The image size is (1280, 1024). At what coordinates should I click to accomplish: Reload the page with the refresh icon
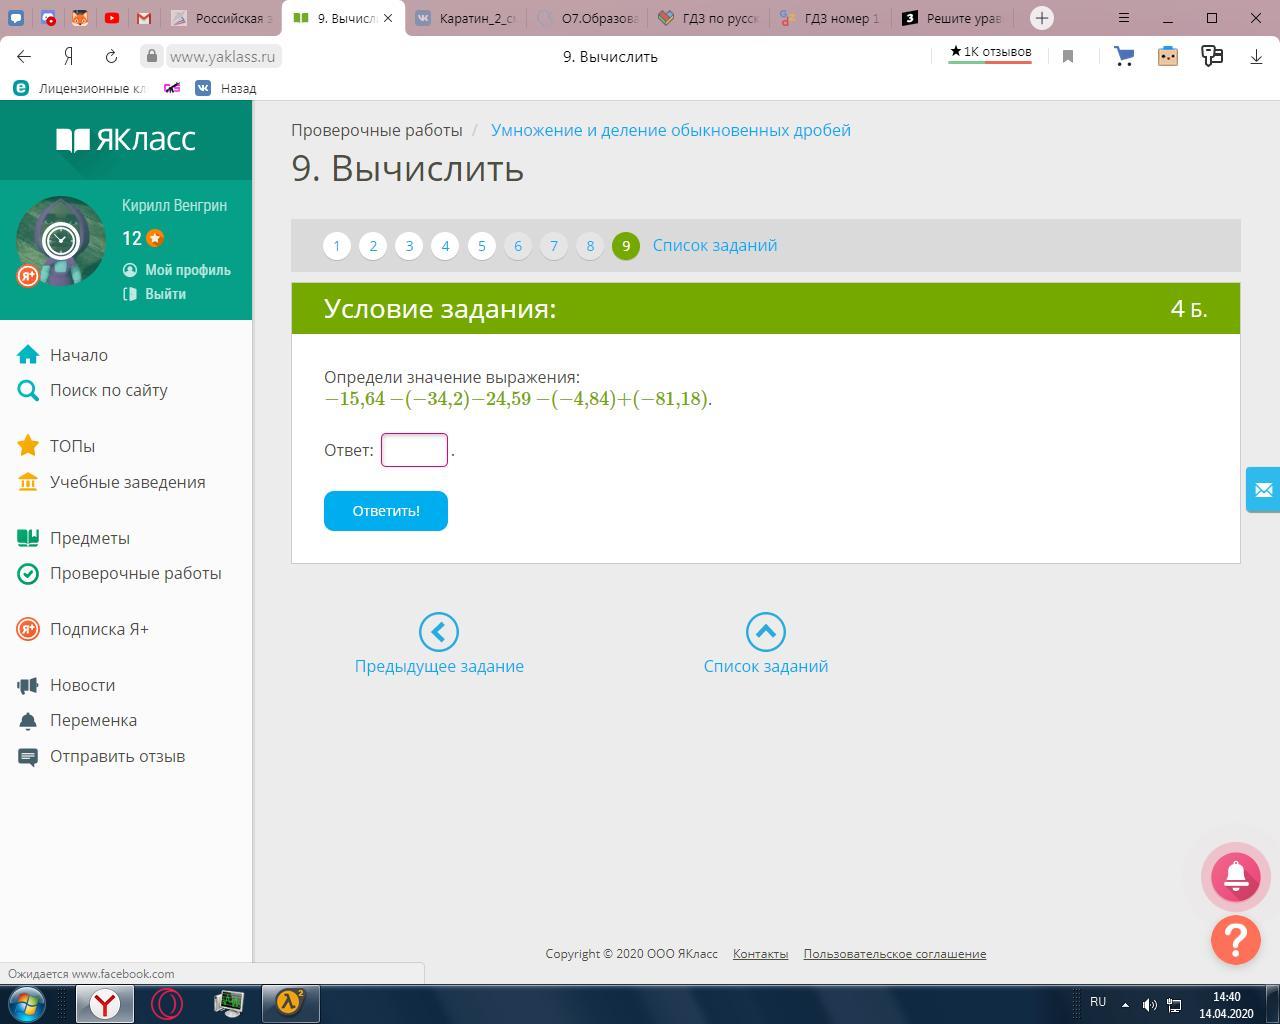tap(111, 57)
